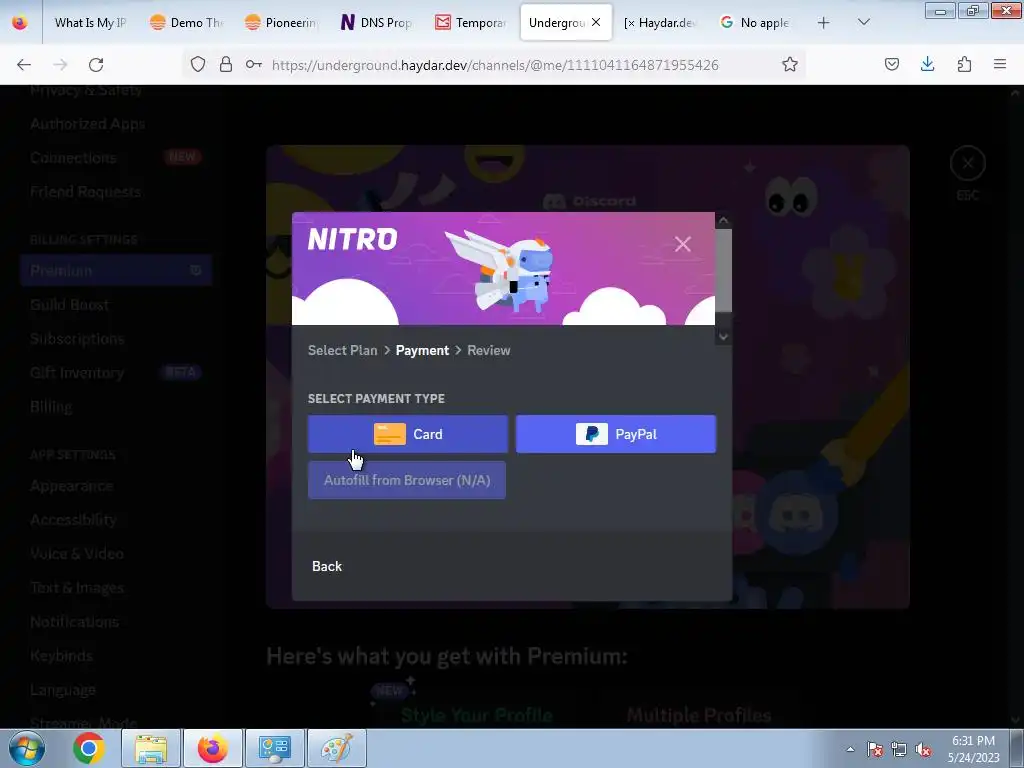1024x768 pixels.
Task: Click Payment breadcrumb step
Action: [x=422, y=350]
